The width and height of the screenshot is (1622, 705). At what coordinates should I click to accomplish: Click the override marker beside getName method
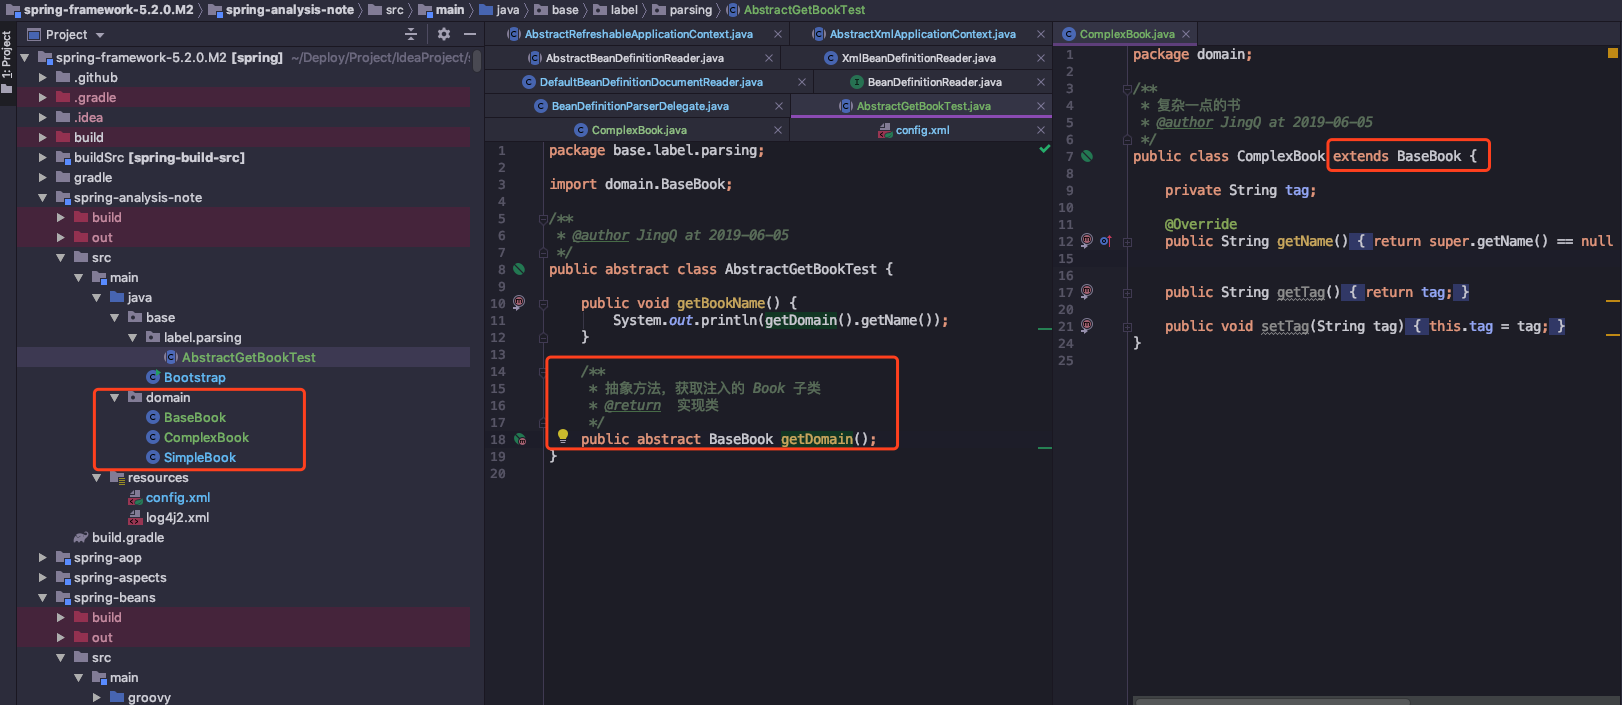click(1105, 241)
